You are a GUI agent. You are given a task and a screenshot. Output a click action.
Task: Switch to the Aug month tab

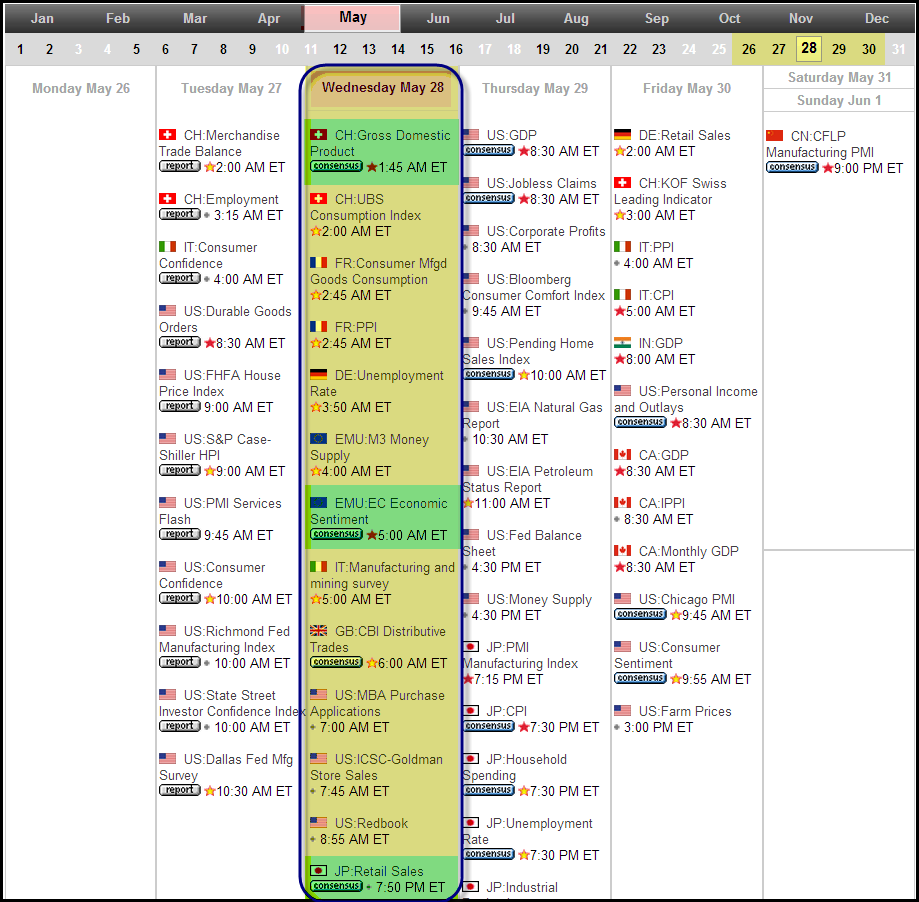(576, 18)
